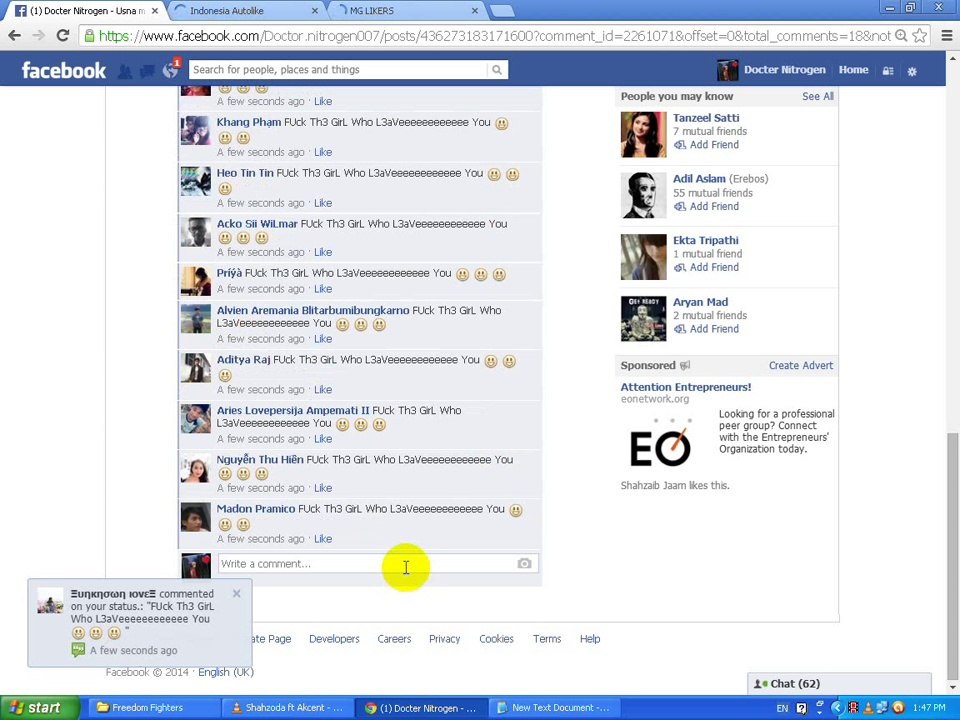Click browser forward arrow

pos(39,36)
